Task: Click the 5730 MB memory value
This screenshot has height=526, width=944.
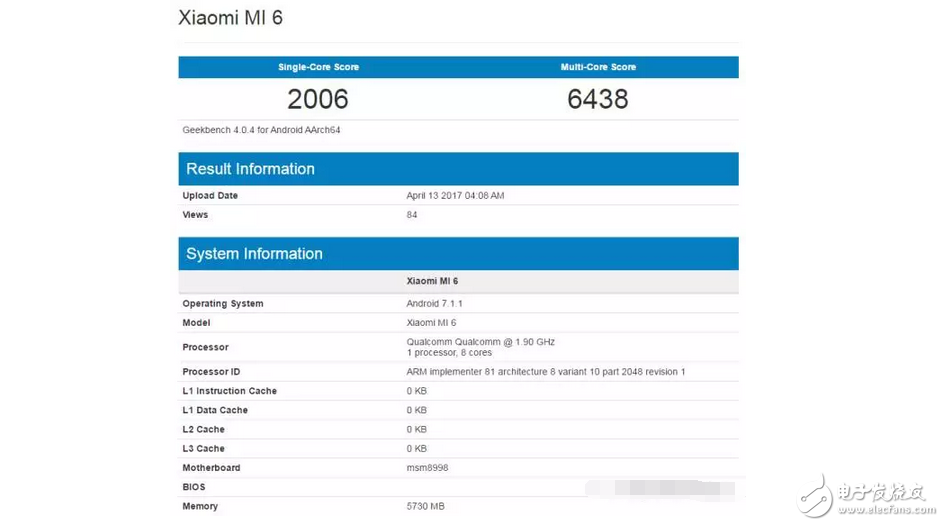Action: pos(425,507)
